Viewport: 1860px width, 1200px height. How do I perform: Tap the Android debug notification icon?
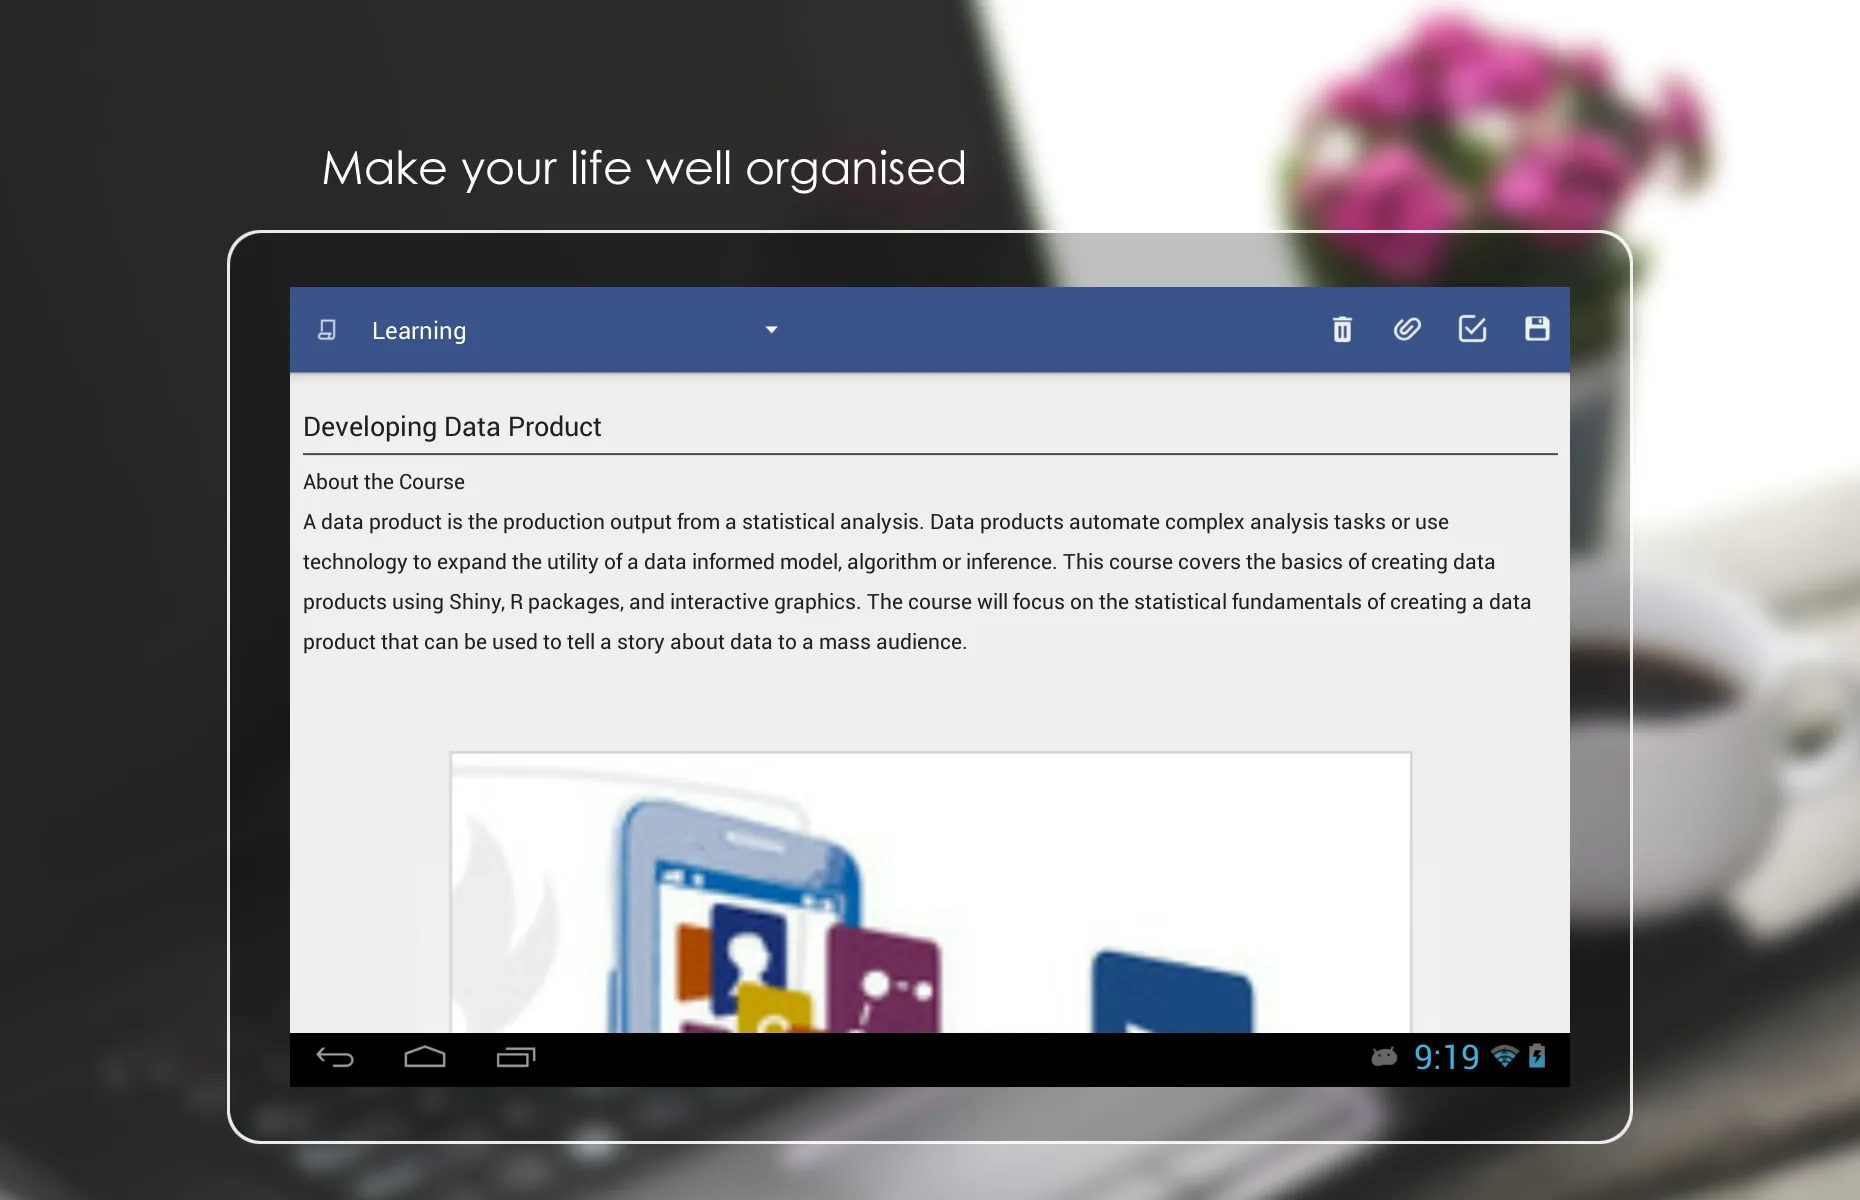click(x=1384, y=1057)
